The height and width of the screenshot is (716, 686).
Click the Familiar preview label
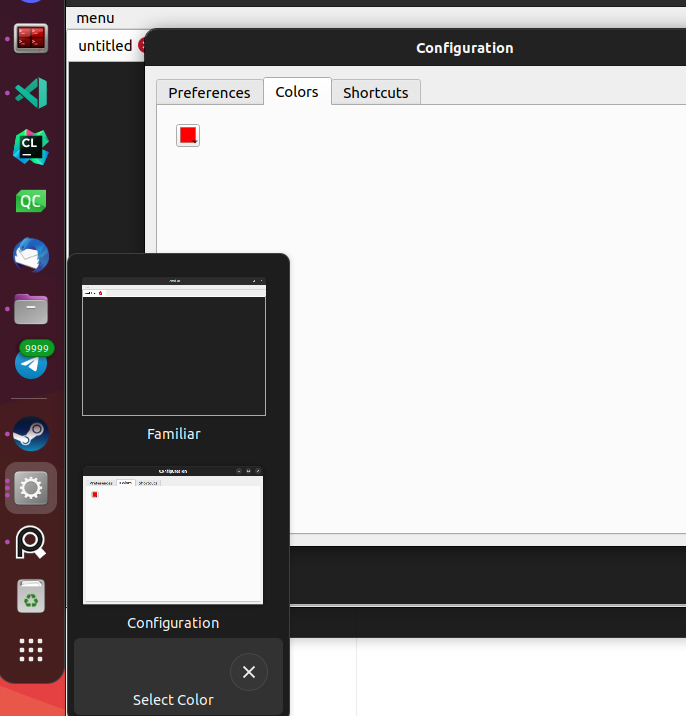coord(174,434)
